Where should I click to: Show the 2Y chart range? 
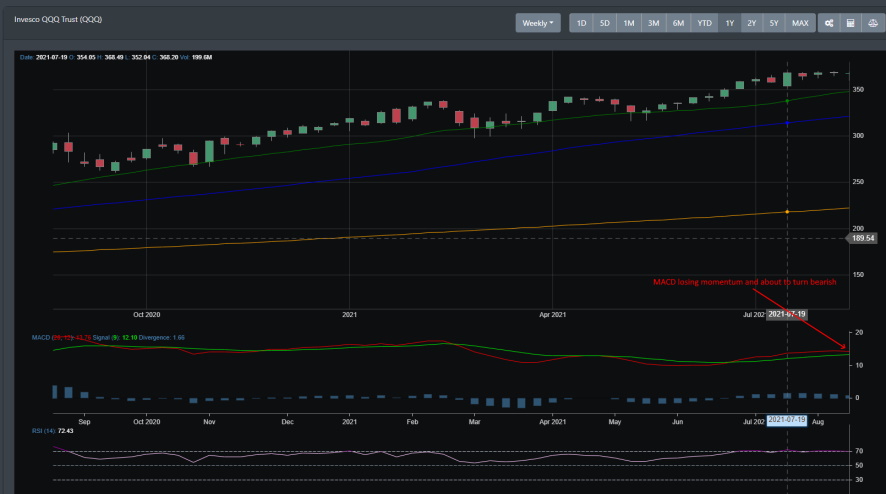(752, 23)
